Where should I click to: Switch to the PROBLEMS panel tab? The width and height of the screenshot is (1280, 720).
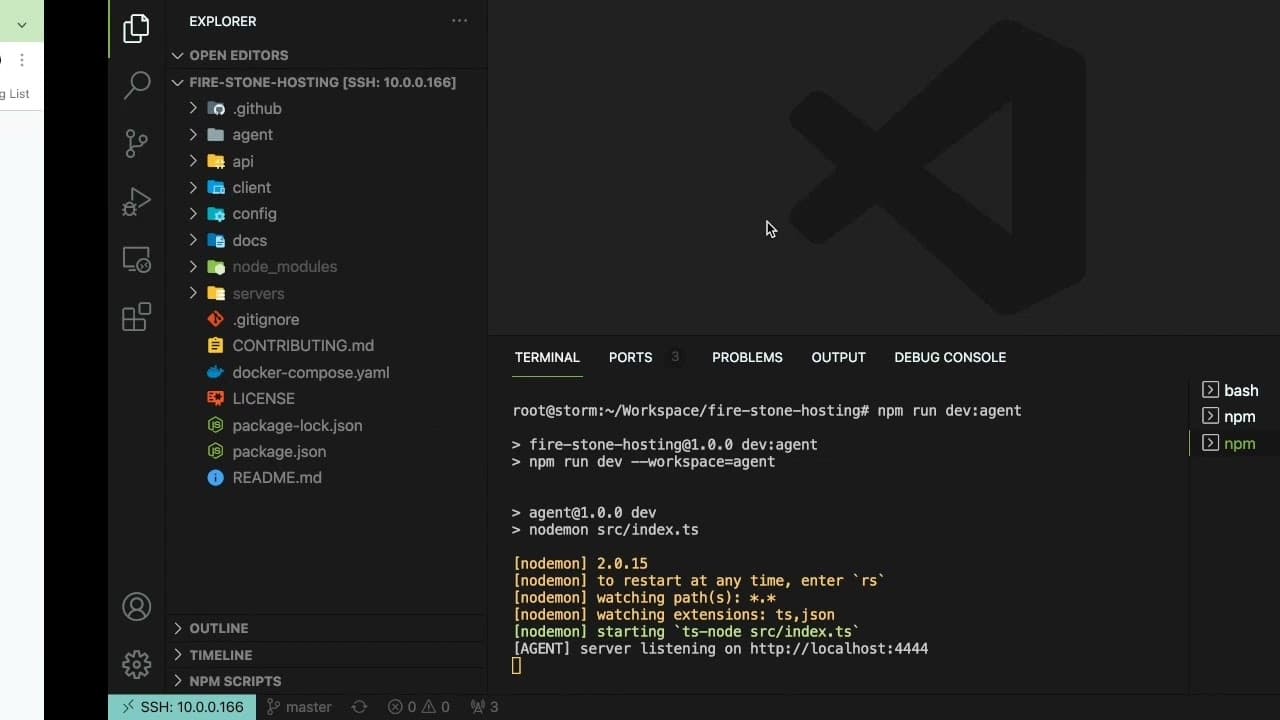[747, 358]
